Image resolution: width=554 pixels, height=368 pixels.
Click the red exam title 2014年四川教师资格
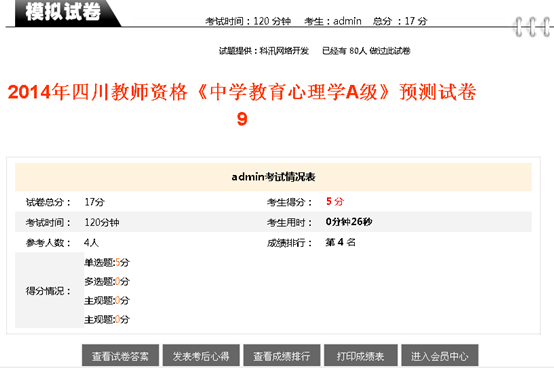pyautogui.click(x=242, y=104)
